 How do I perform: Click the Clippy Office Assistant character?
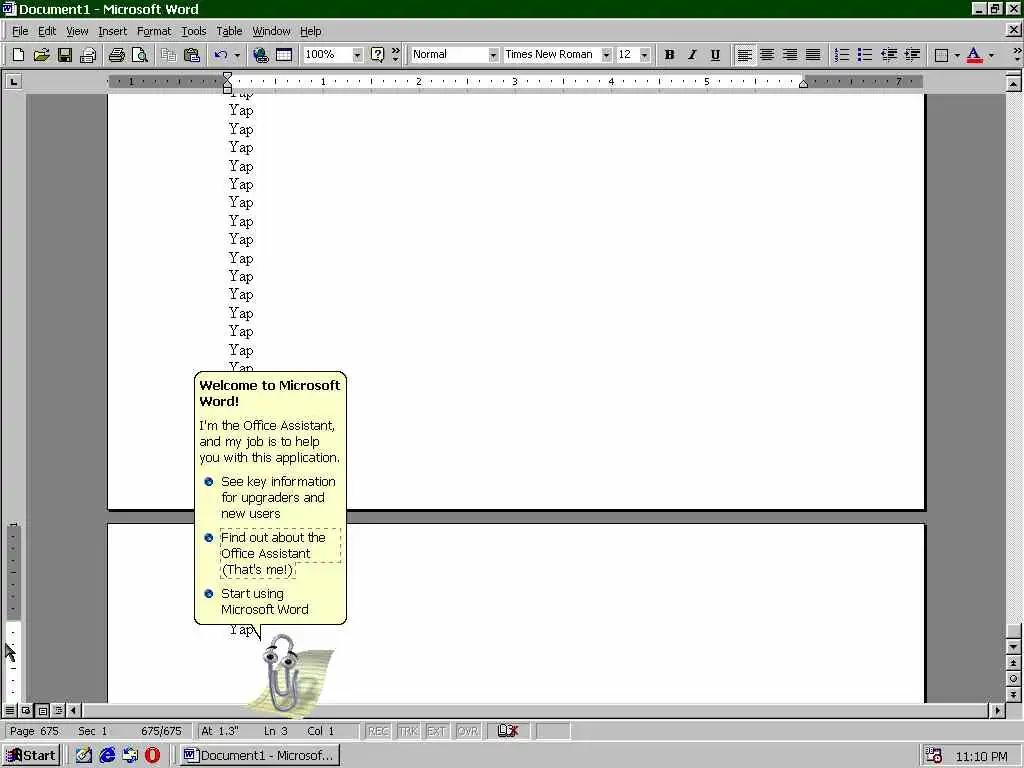click(282, 673)
